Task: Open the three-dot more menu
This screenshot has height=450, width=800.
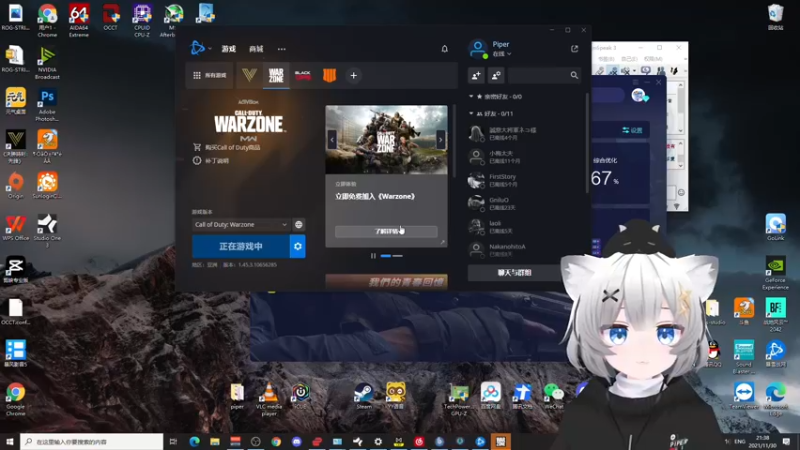Action: (282, 49)
